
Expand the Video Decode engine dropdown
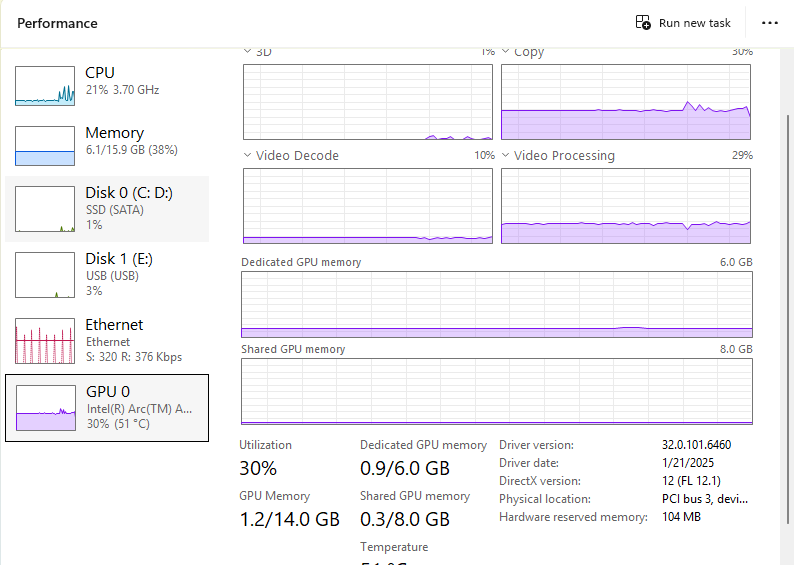248,155
